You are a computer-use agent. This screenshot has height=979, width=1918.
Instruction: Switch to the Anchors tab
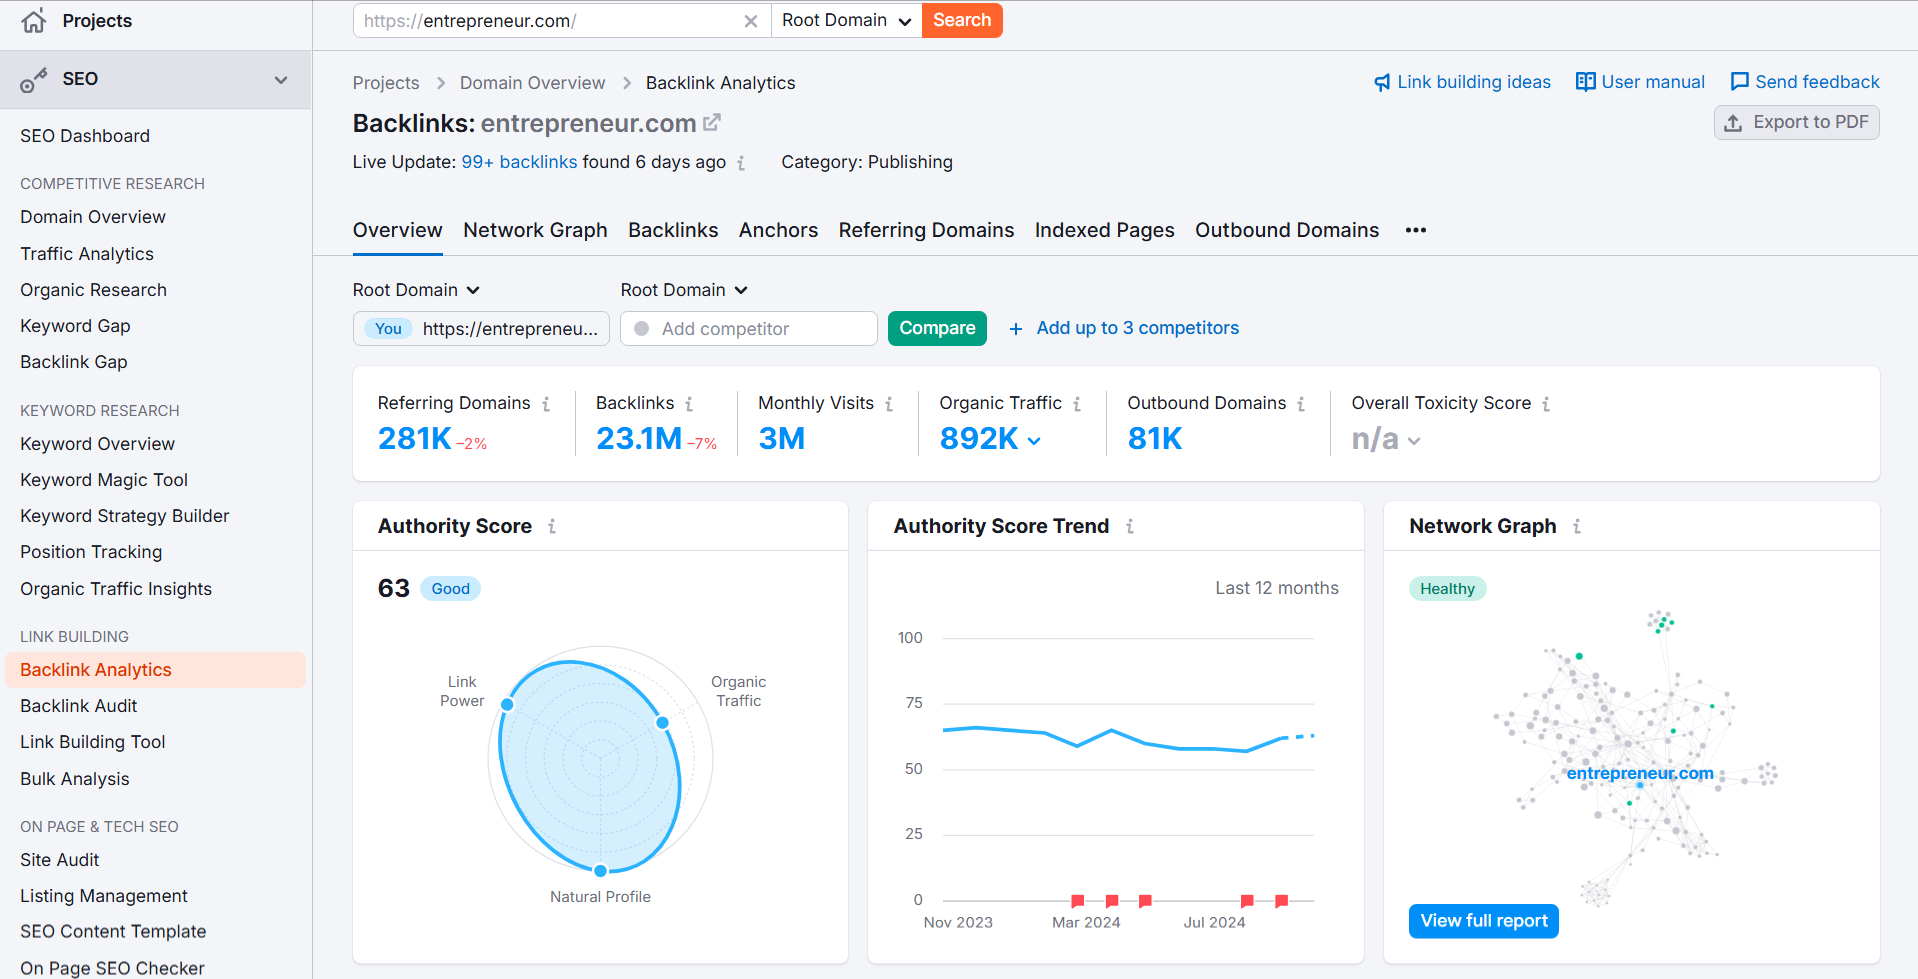[778, 230]
